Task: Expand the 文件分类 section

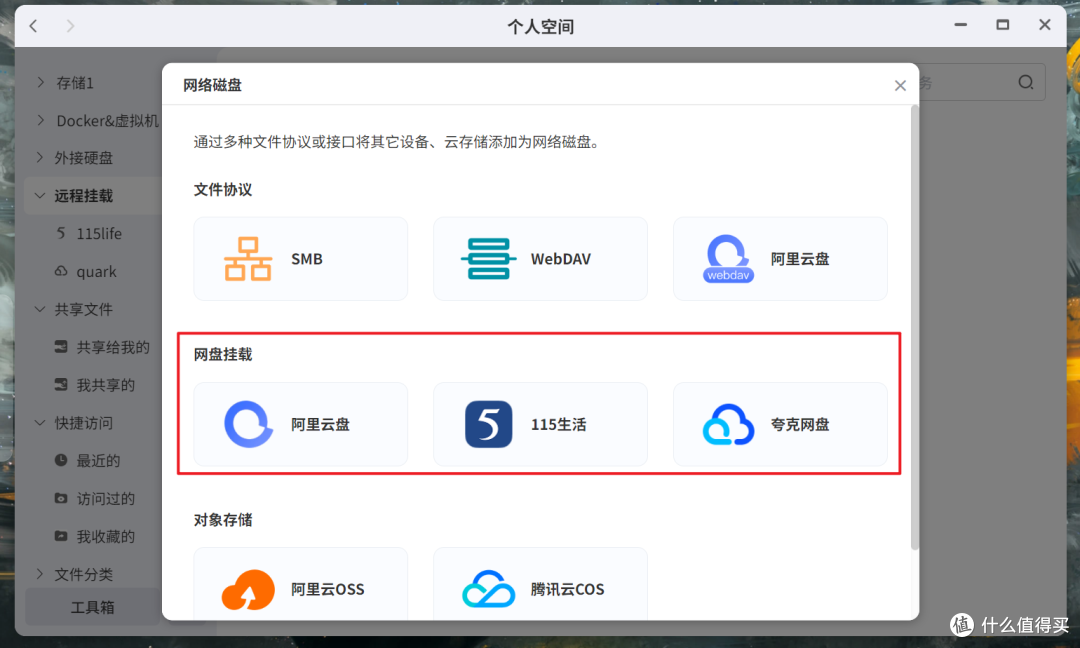Action: coord(40,574)
